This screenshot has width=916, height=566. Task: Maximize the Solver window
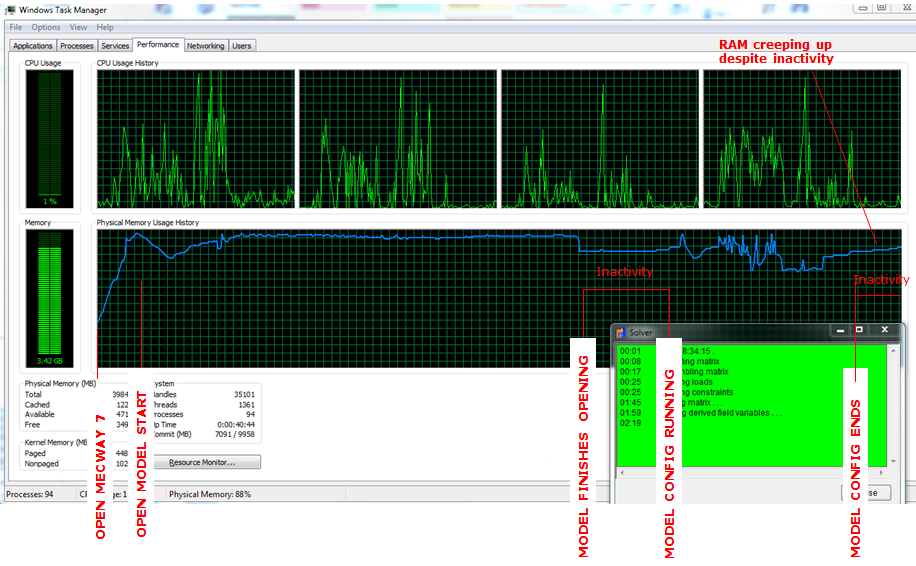tap(859, 330)
